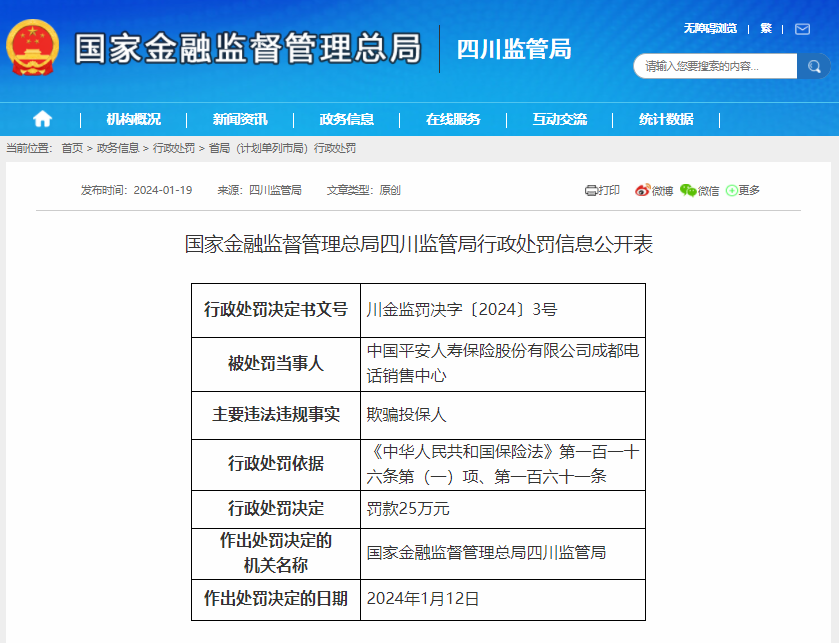Click the 欺骗投保人 cell

(x=503, y=416)
